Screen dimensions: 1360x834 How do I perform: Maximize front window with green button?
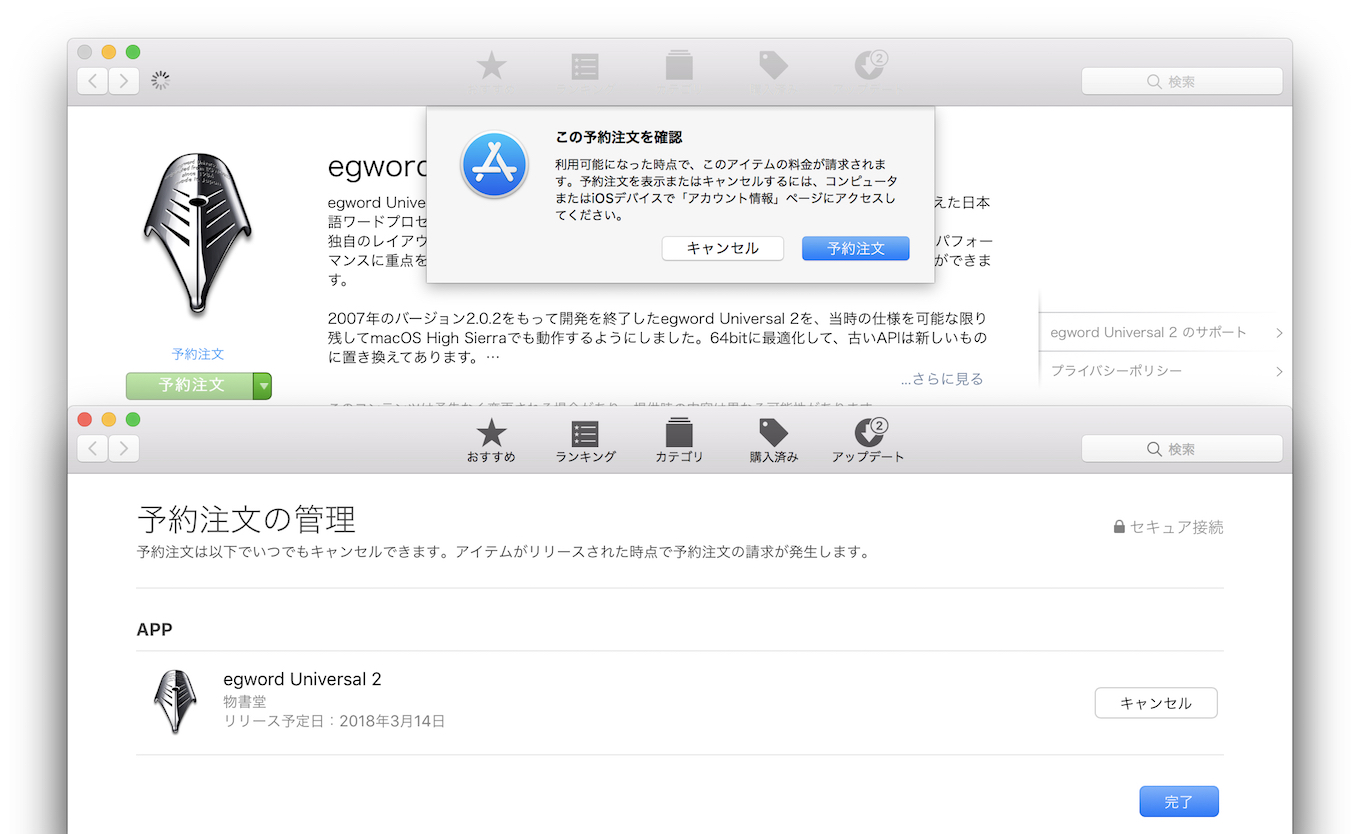click(x=133, y=420)
